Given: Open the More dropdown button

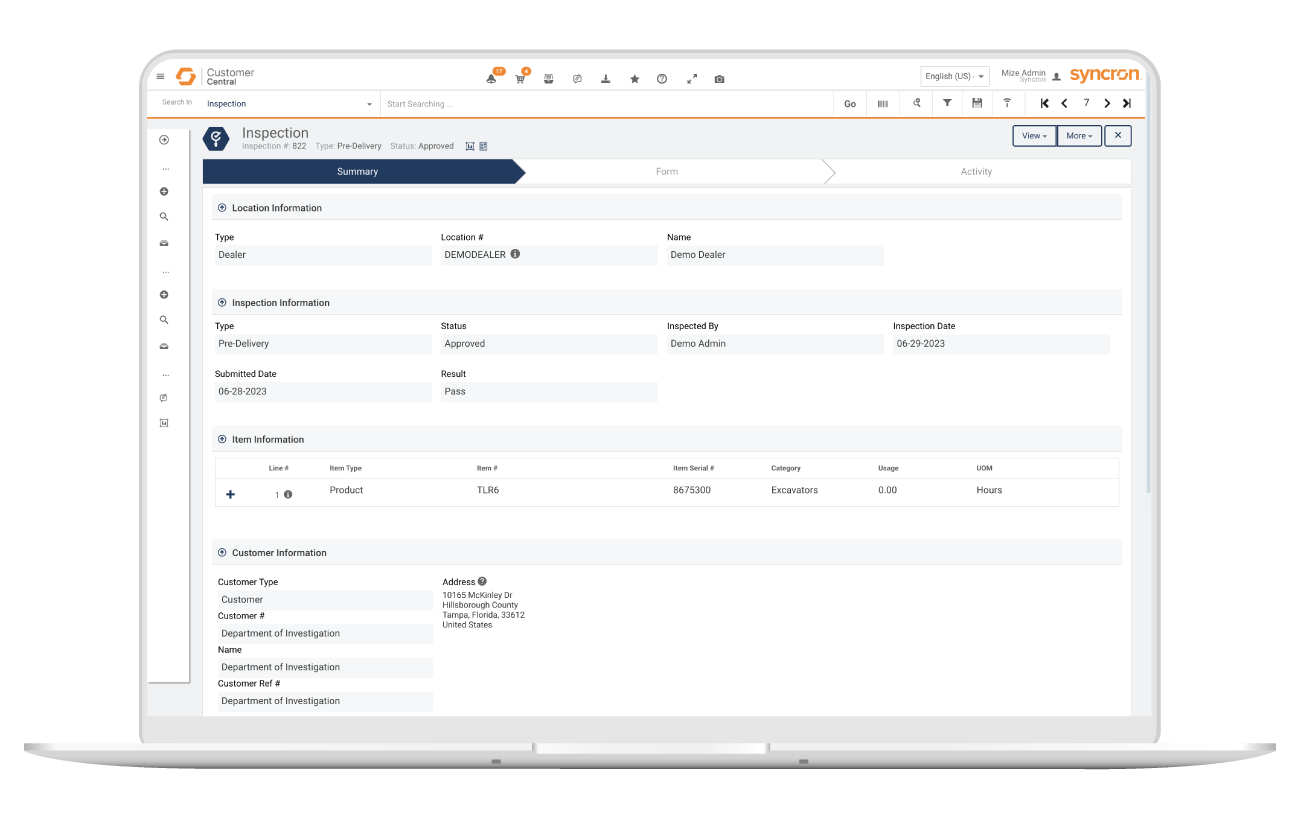Looking at the screenshot, I should [1079, 136].
